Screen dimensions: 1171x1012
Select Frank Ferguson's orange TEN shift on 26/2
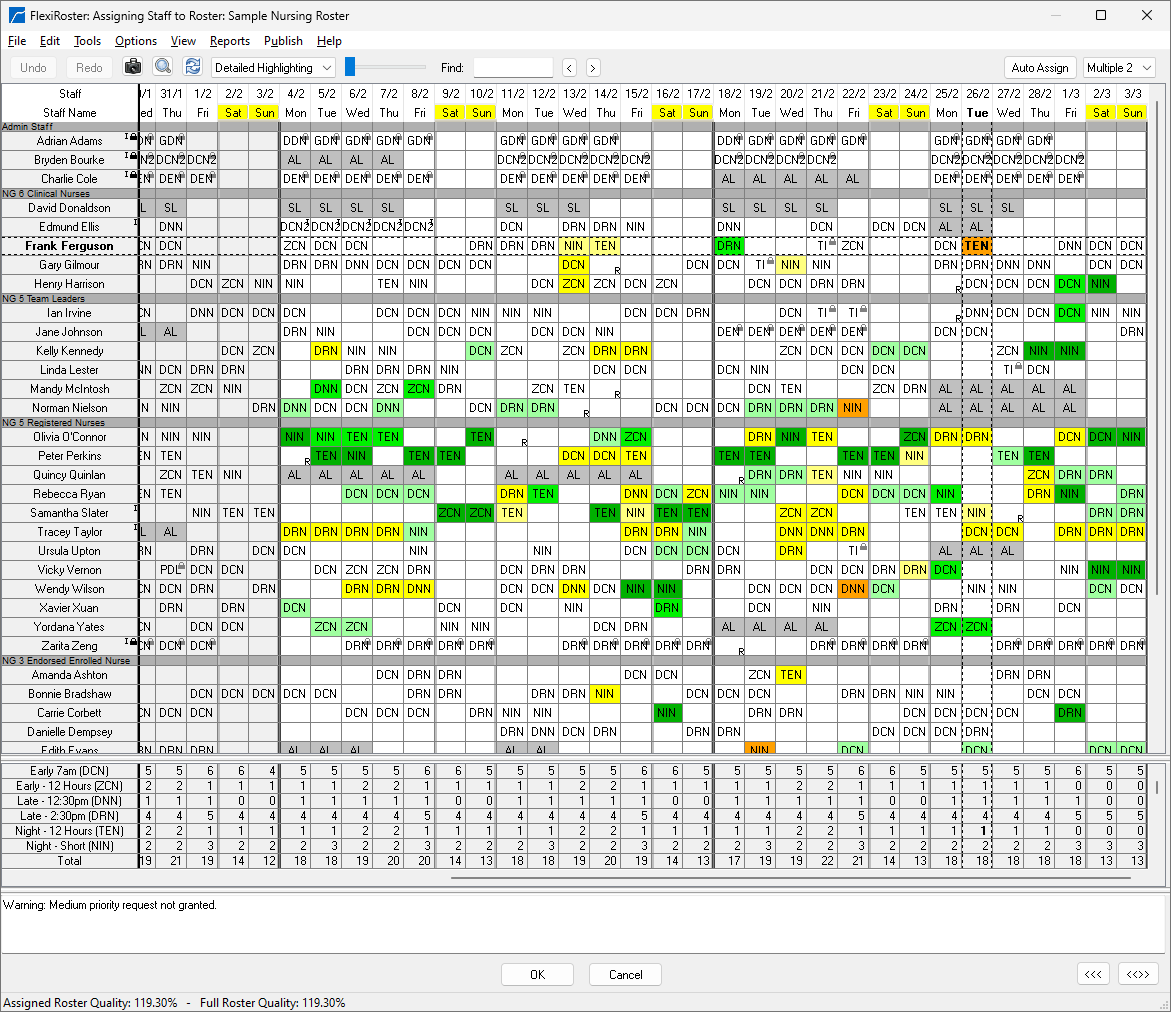pos(976,246)
